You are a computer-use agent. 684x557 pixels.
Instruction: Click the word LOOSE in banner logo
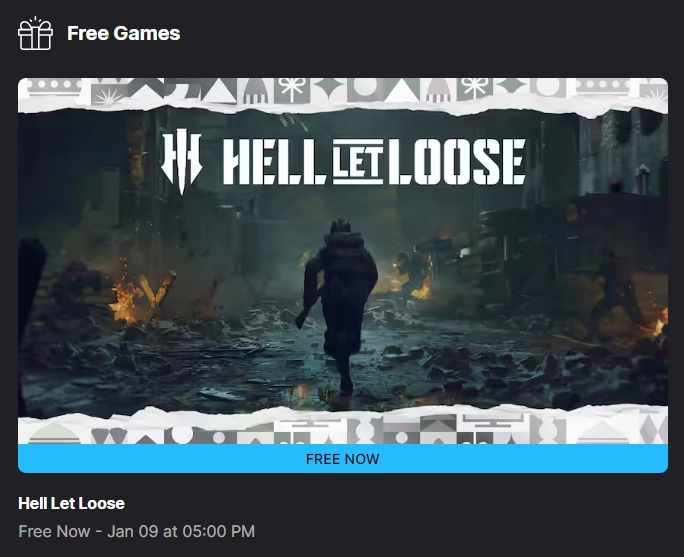pyautogui.click(x=457, y=161)
